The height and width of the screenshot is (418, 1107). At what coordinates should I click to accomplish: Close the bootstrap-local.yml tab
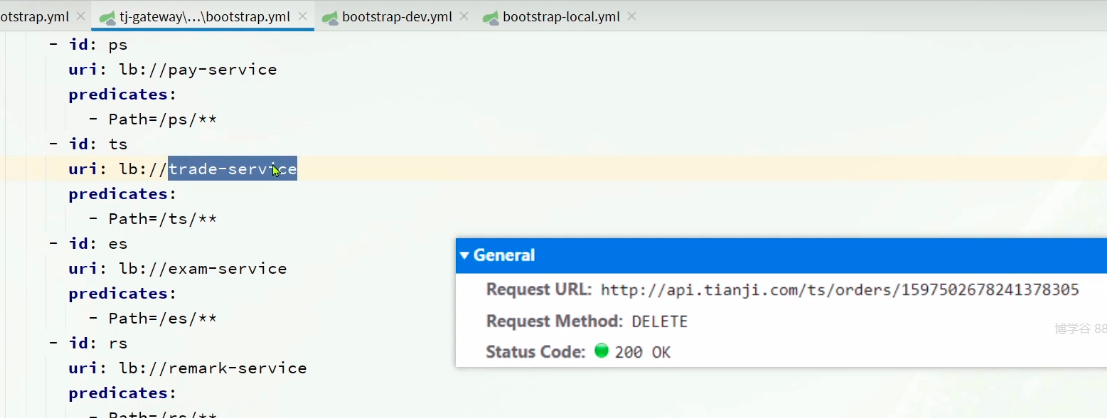pos(630,17)
